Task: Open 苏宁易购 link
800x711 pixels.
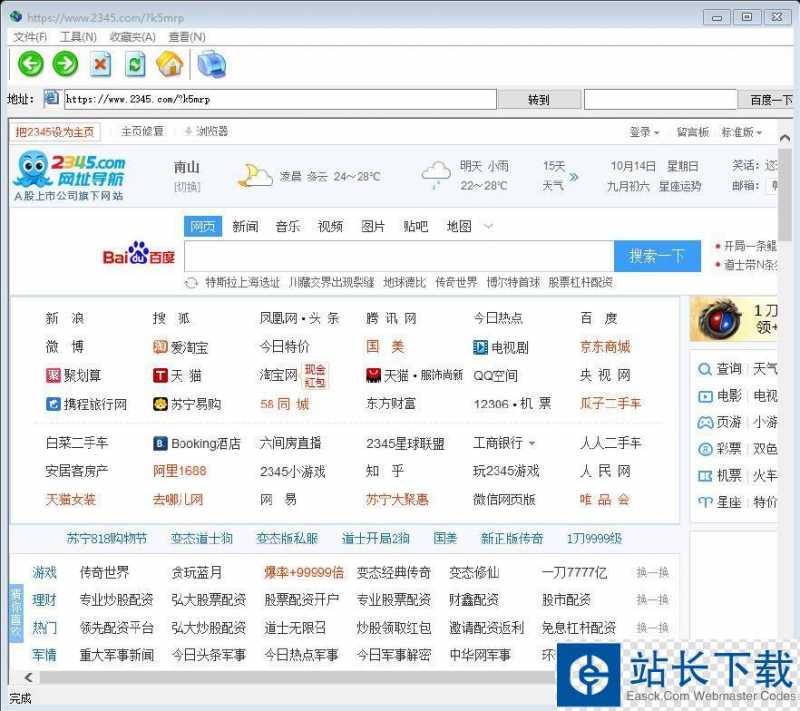Action: [187, 404]
